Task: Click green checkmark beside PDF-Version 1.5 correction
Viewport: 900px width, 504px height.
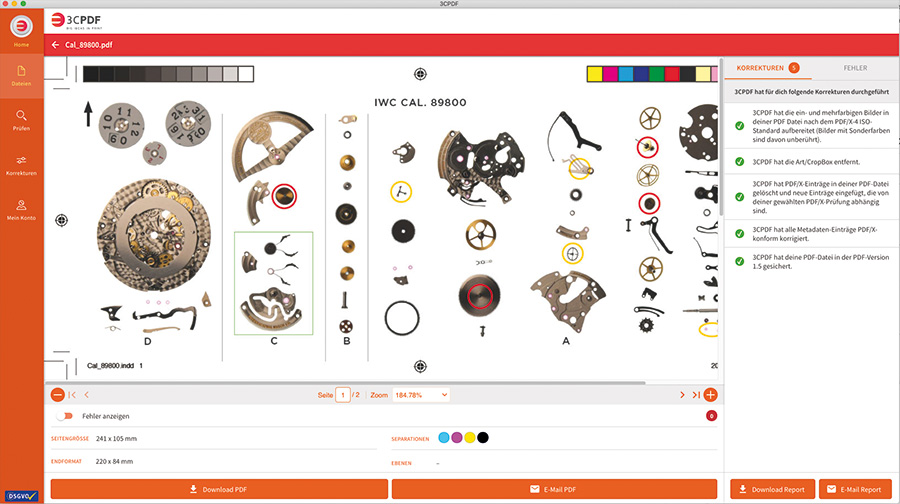Action: 740,262
